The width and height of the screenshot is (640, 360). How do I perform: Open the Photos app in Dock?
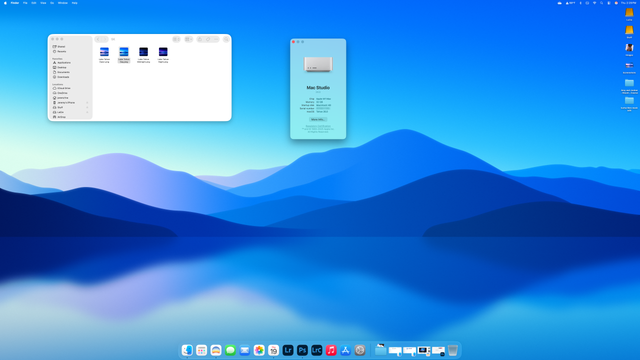(x=259, y=350)
